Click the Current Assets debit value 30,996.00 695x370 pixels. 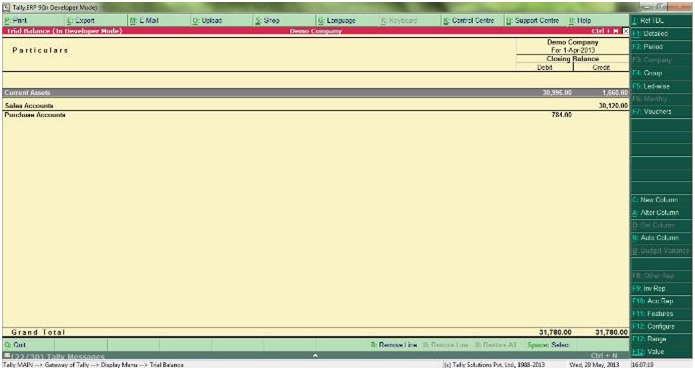[557, 93]
